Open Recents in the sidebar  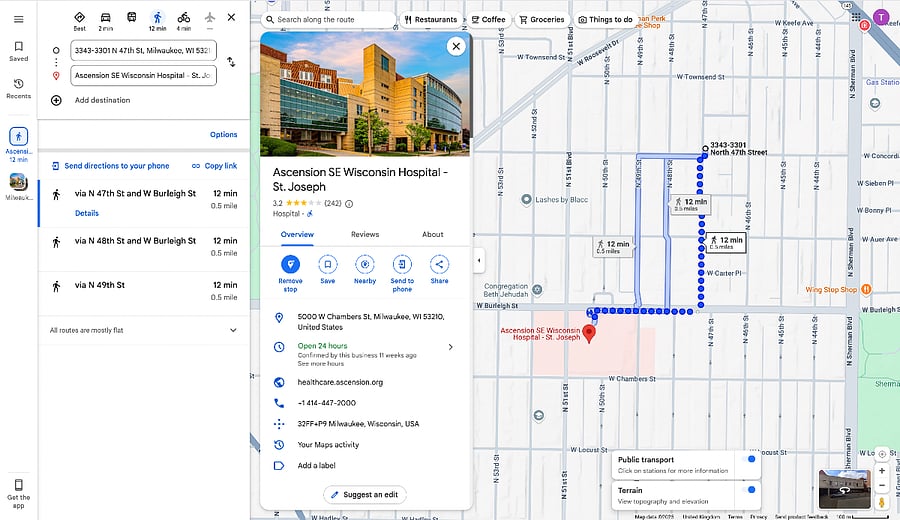[x=18, y=89]
